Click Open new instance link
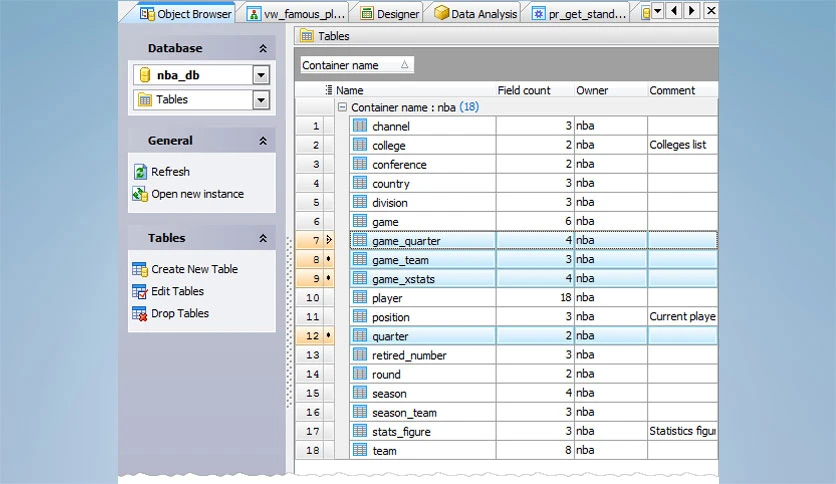The height and width of the screenshot is (484, 836). point(197,194)
